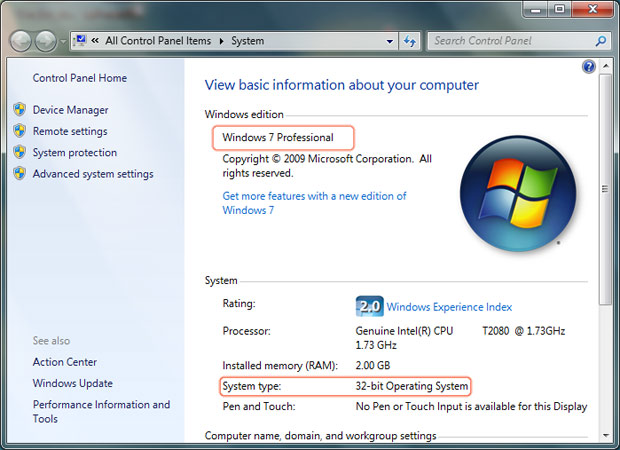This screenshot has height=450, width=620.
Task: Open the recent pages dropdown arrow
Action: (63, 42)
